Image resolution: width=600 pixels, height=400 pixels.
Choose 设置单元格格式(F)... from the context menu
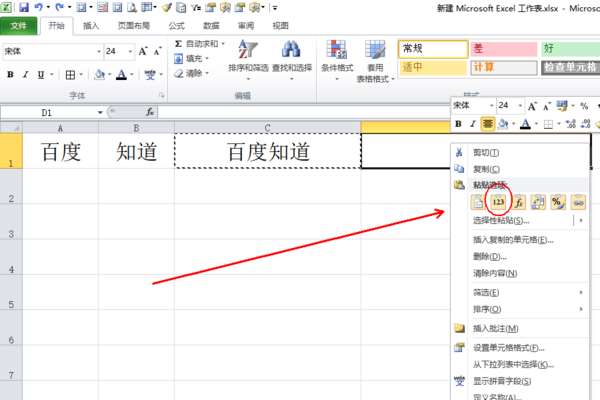[x=520, y=348]
